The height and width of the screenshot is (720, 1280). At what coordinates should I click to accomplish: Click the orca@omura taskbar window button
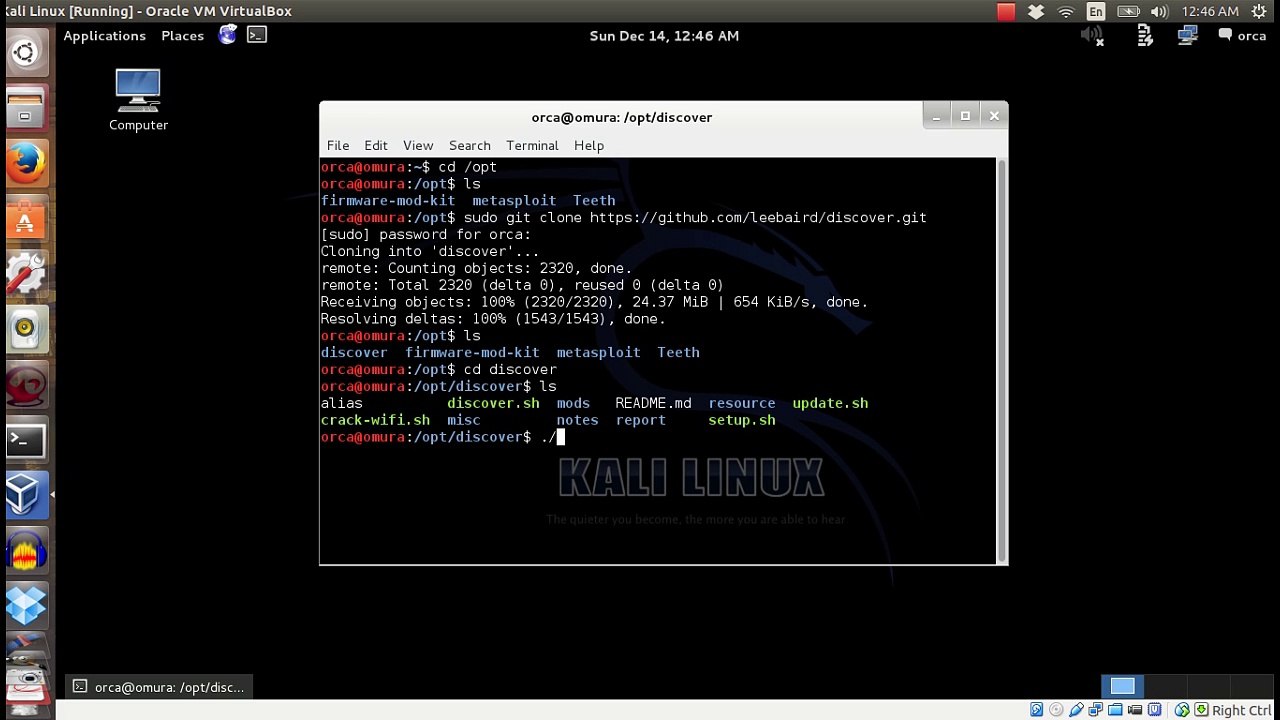[159, 687]
